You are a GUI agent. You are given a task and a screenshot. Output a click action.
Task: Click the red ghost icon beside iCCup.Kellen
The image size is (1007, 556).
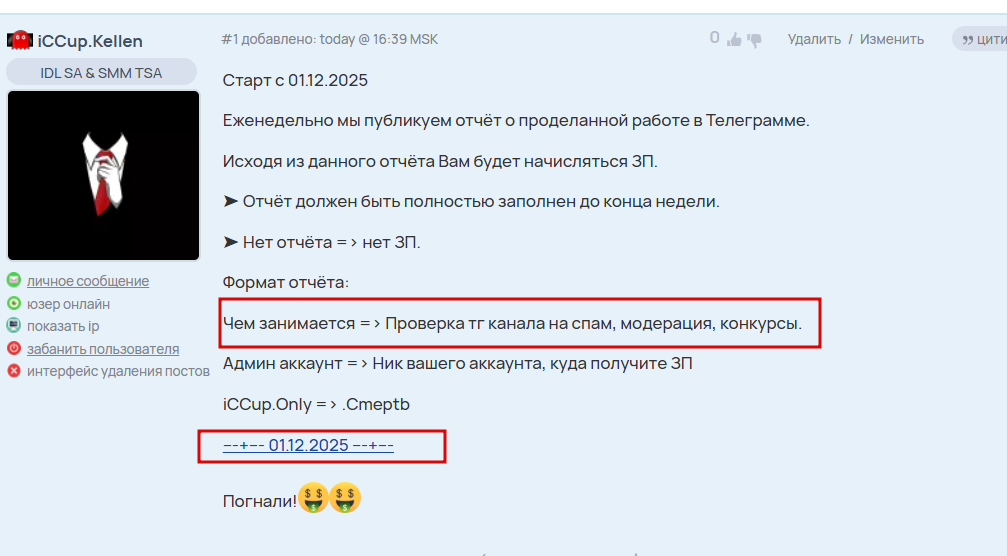coord(20,40)
